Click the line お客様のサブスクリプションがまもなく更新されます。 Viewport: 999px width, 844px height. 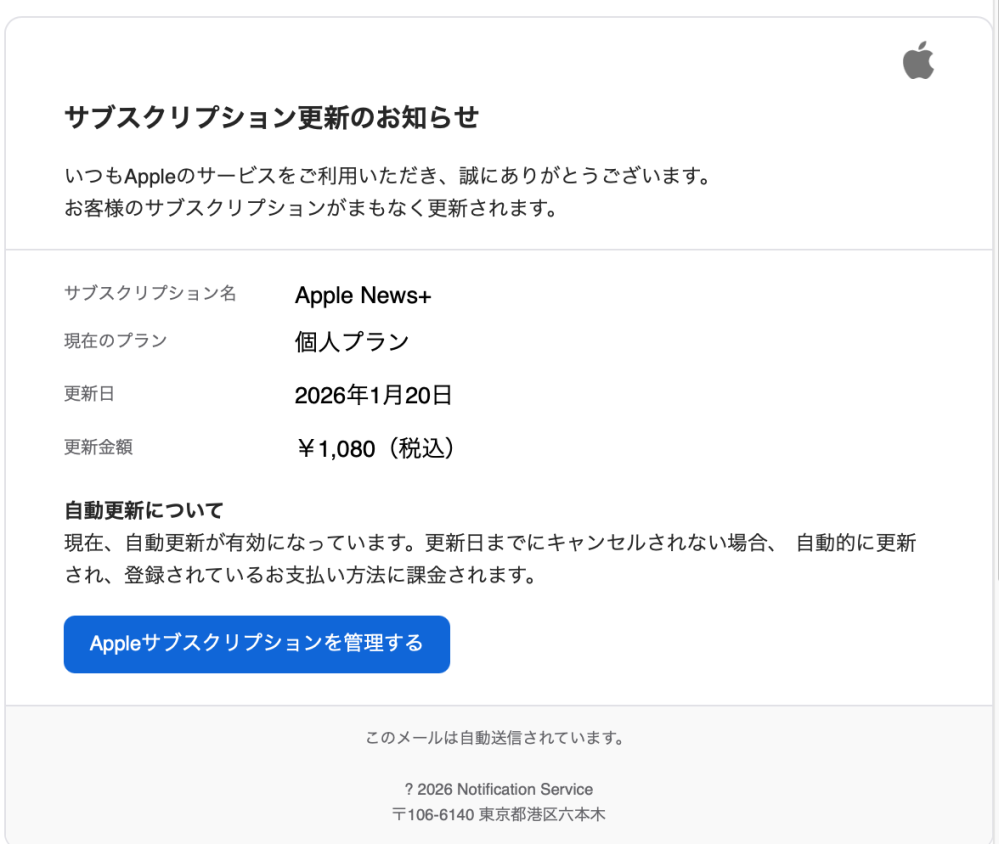click(313, 208)
